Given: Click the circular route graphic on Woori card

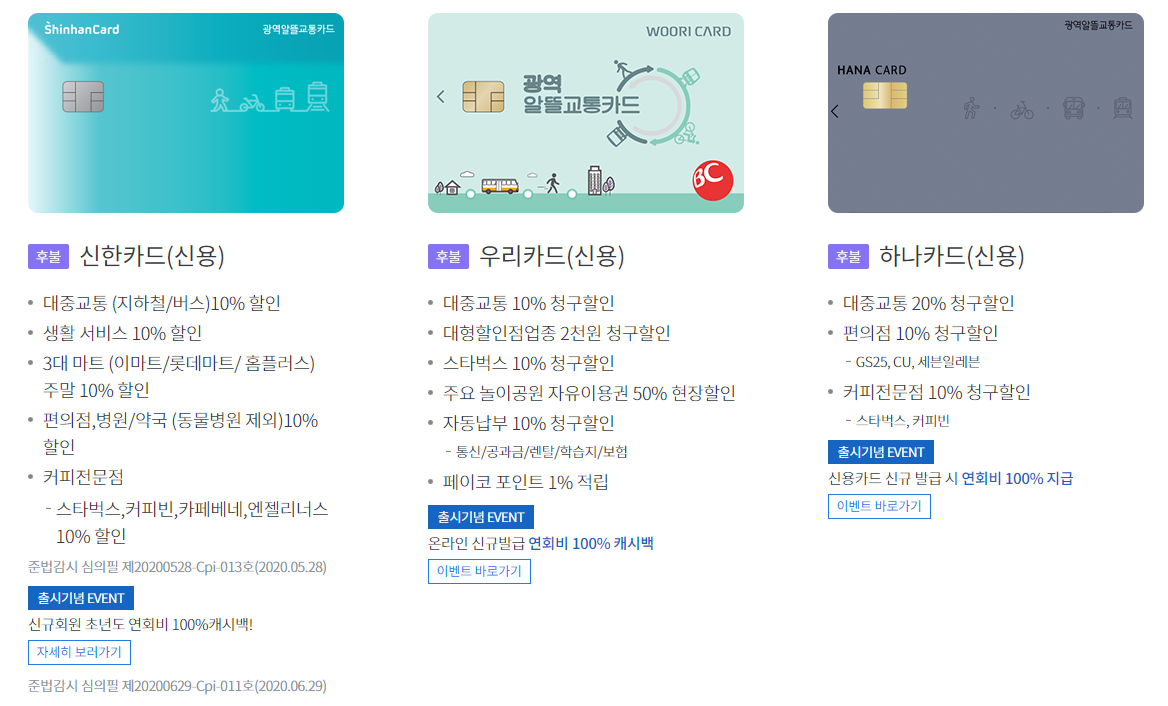Looking at the screenshot, I should [x=655, y=104].
